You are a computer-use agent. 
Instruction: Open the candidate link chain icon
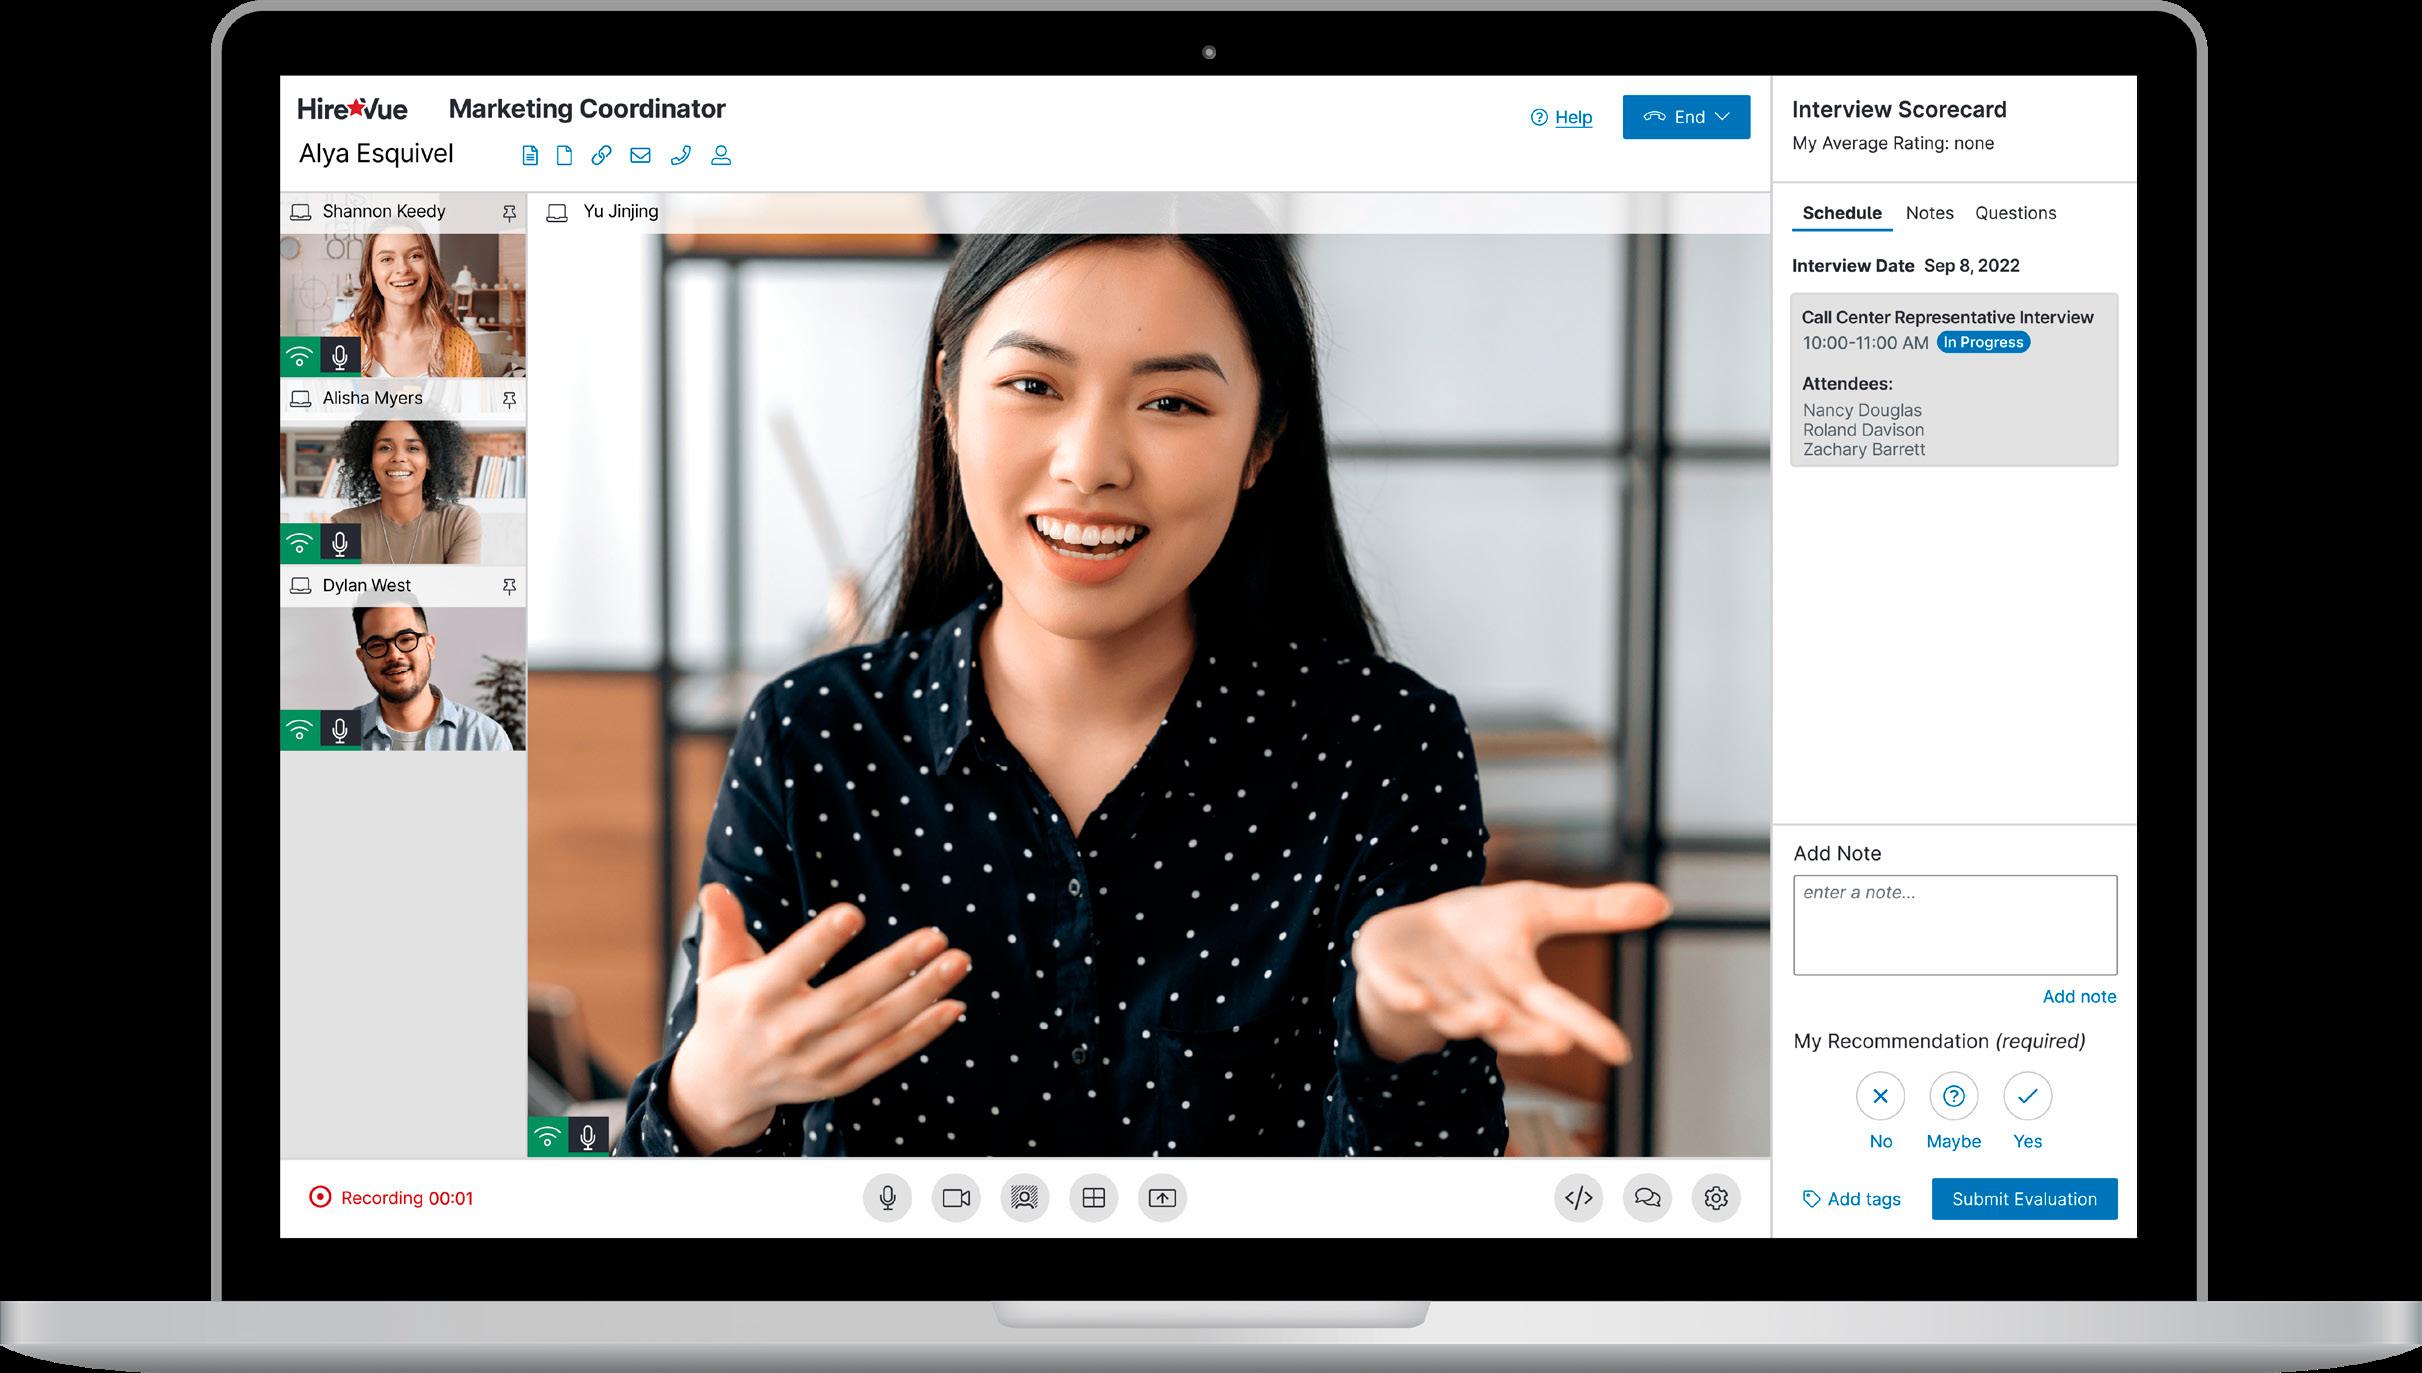601,155
